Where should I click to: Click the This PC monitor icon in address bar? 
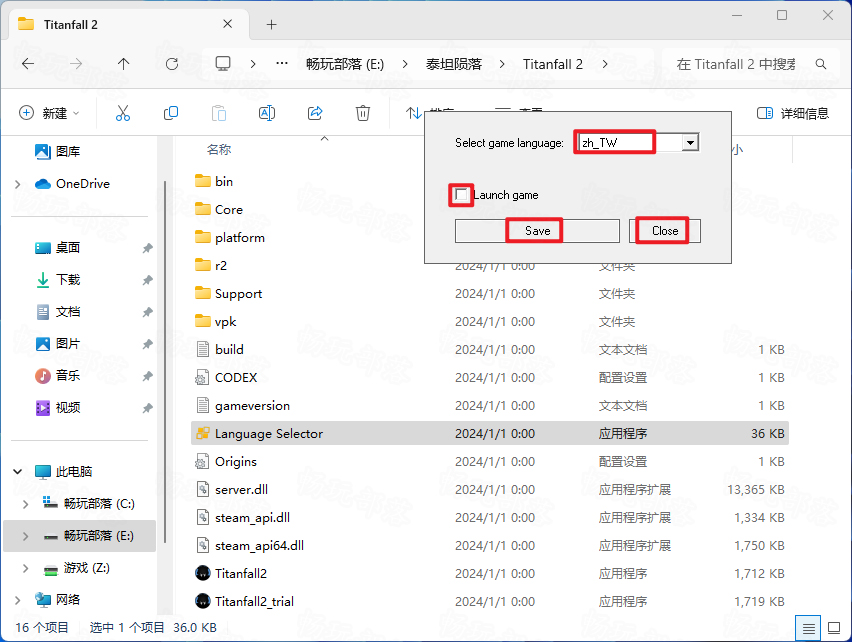[223, 64]
